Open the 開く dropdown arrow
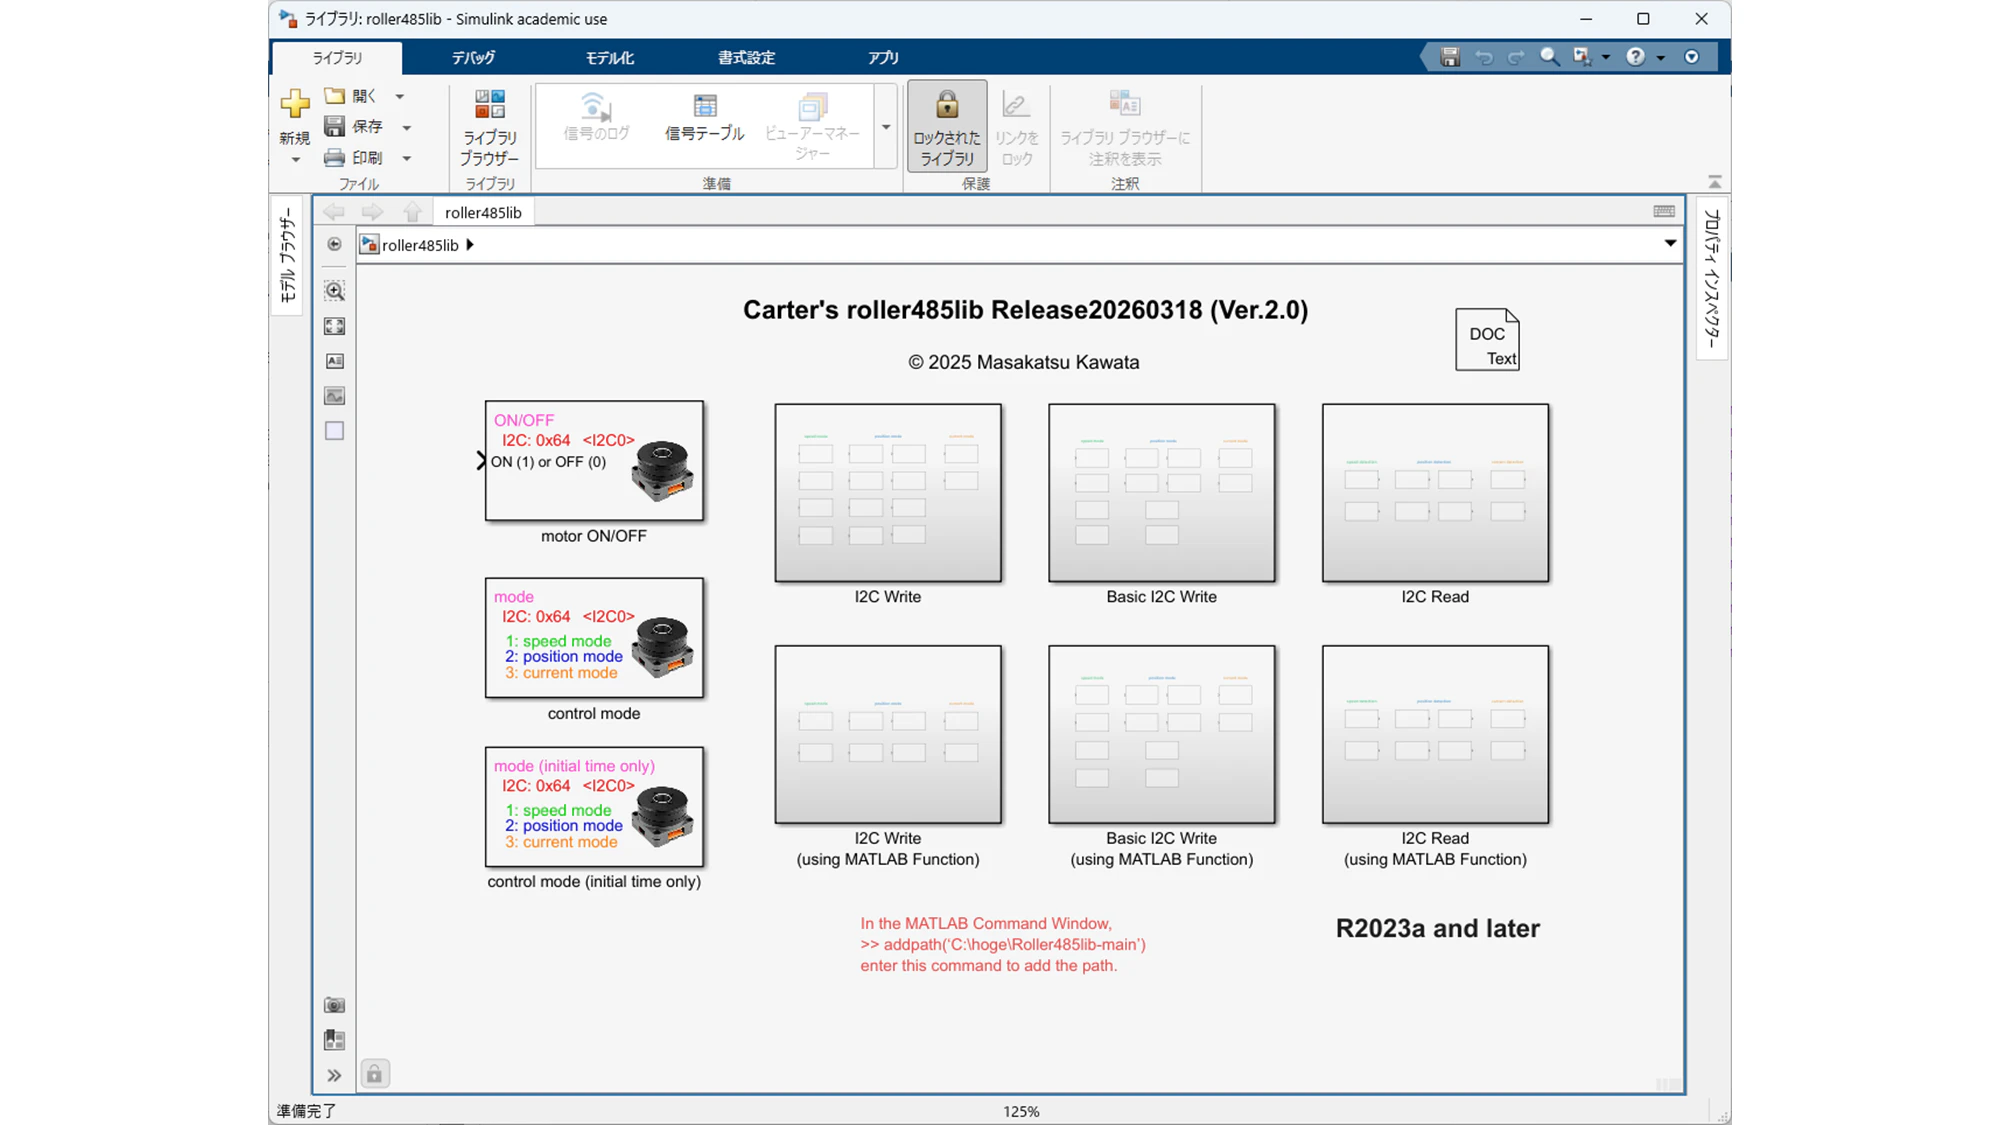 pos(400,97)
